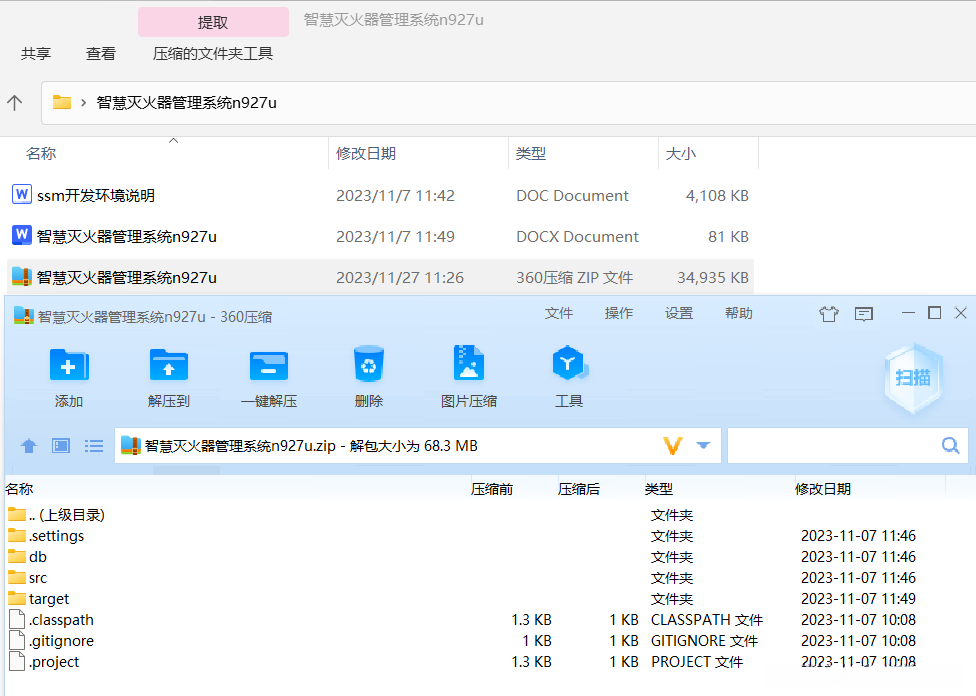Screen dimensions: 976x696
Task: Click the db folder icon
Action: [17, 557]
